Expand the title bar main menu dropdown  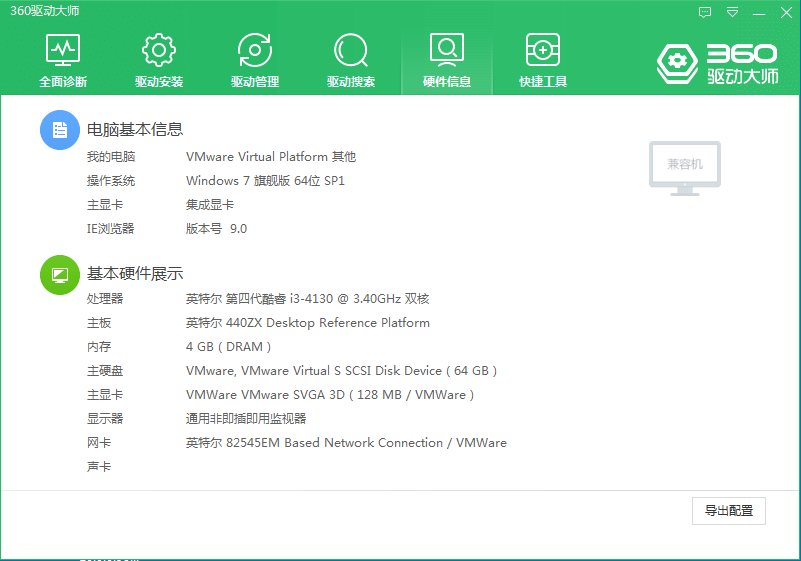[732, 12]
